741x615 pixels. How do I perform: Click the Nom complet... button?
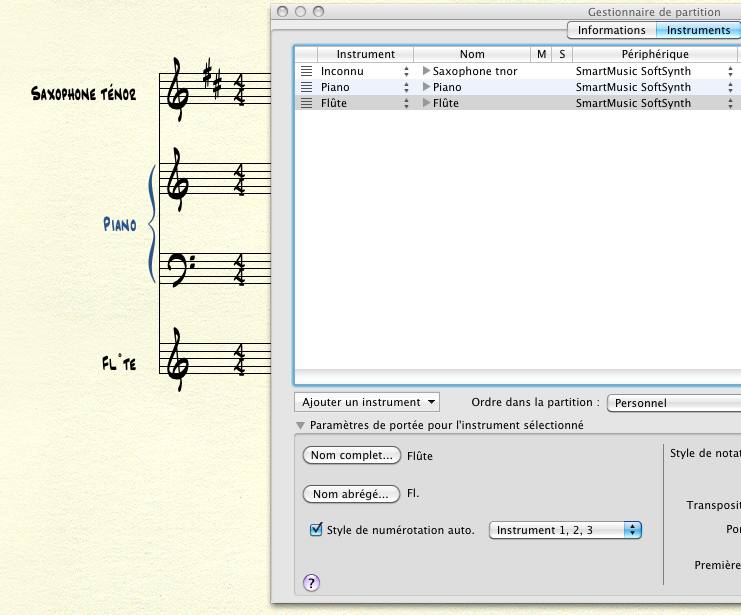tap(351, 456)
